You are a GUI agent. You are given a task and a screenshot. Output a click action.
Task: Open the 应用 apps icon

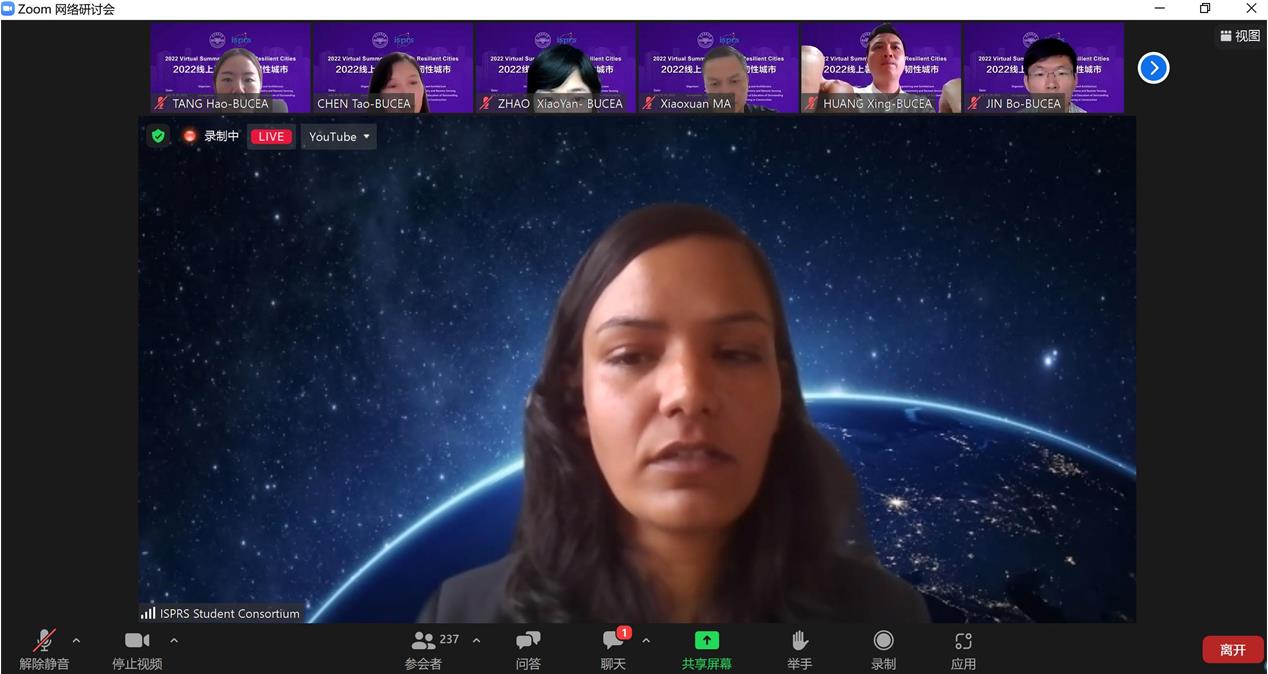[x=963, y=648]
